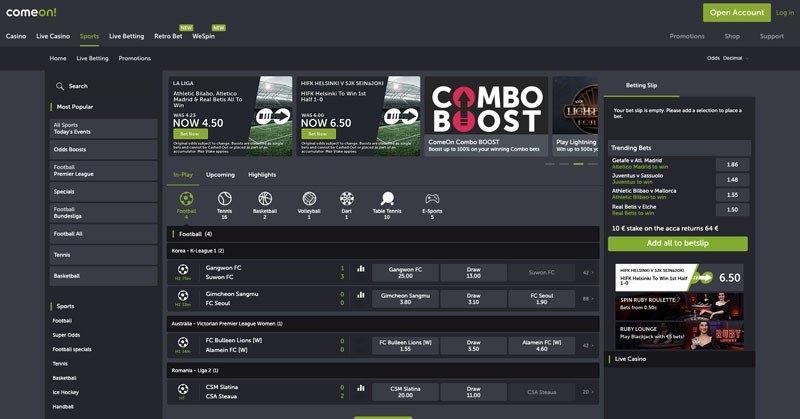
Task: Open sub-nav Promotions link
Action: pyautogui.click(x=135, y=58)
